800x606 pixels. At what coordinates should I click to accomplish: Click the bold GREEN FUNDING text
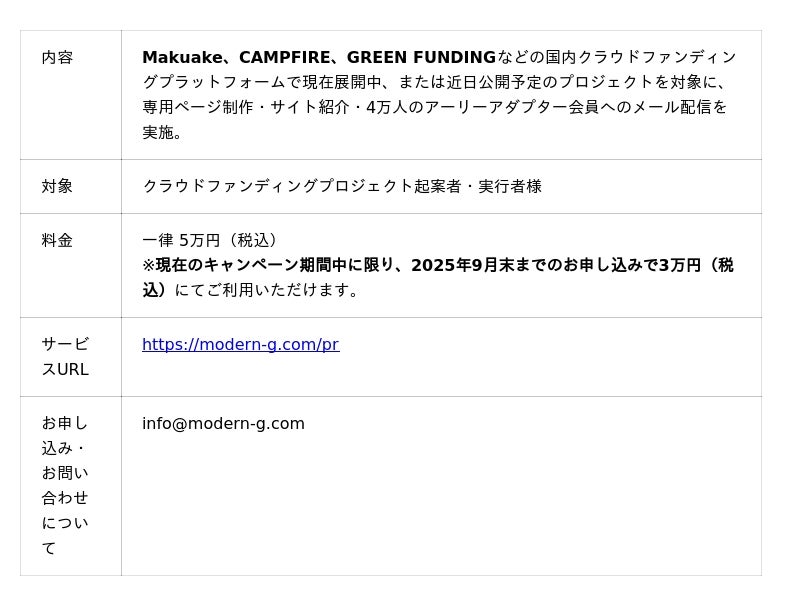tap(421, 57)
